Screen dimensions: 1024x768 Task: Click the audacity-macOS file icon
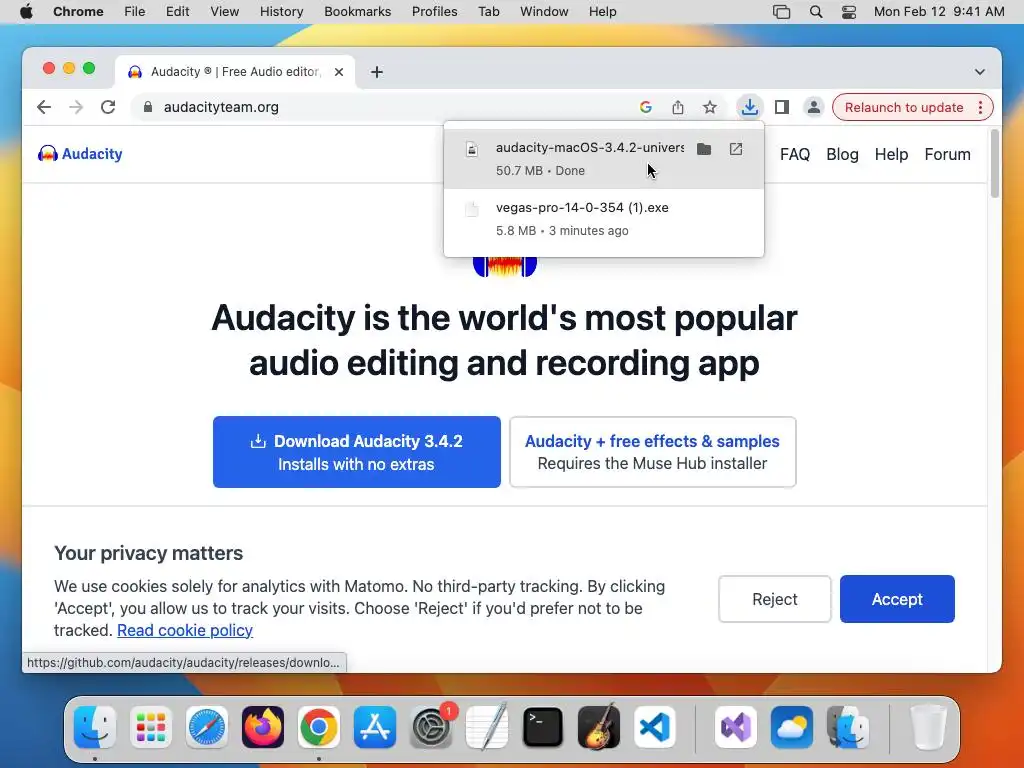472,149
